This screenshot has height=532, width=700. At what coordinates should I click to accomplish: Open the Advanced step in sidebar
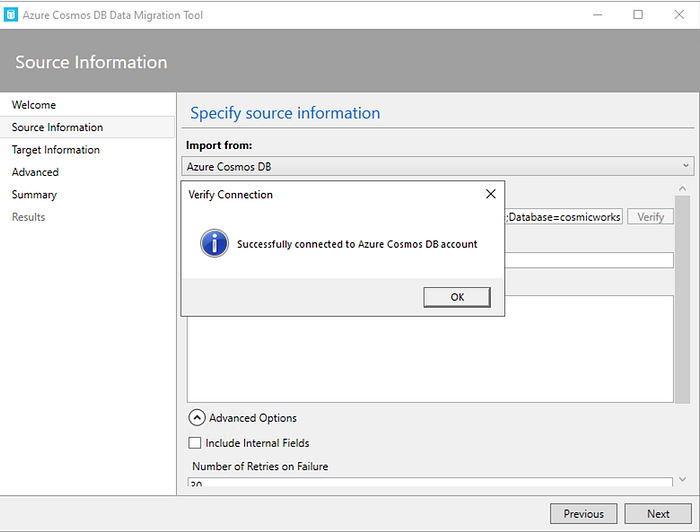click(35, 172)
